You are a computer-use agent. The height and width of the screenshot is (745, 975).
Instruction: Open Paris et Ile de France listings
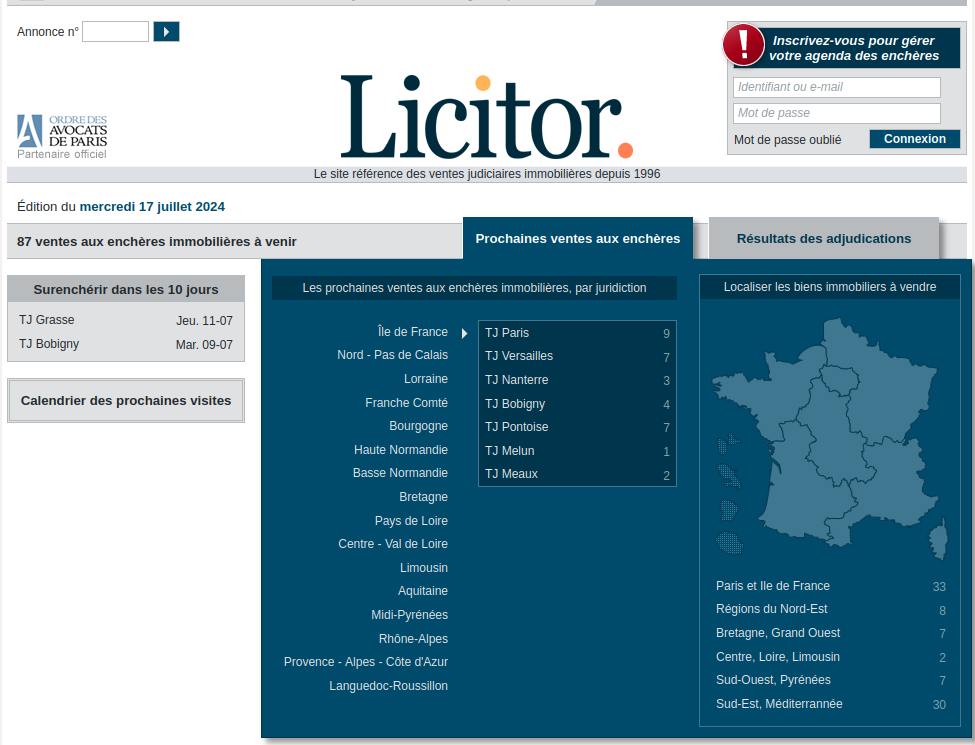coord(831,586)
